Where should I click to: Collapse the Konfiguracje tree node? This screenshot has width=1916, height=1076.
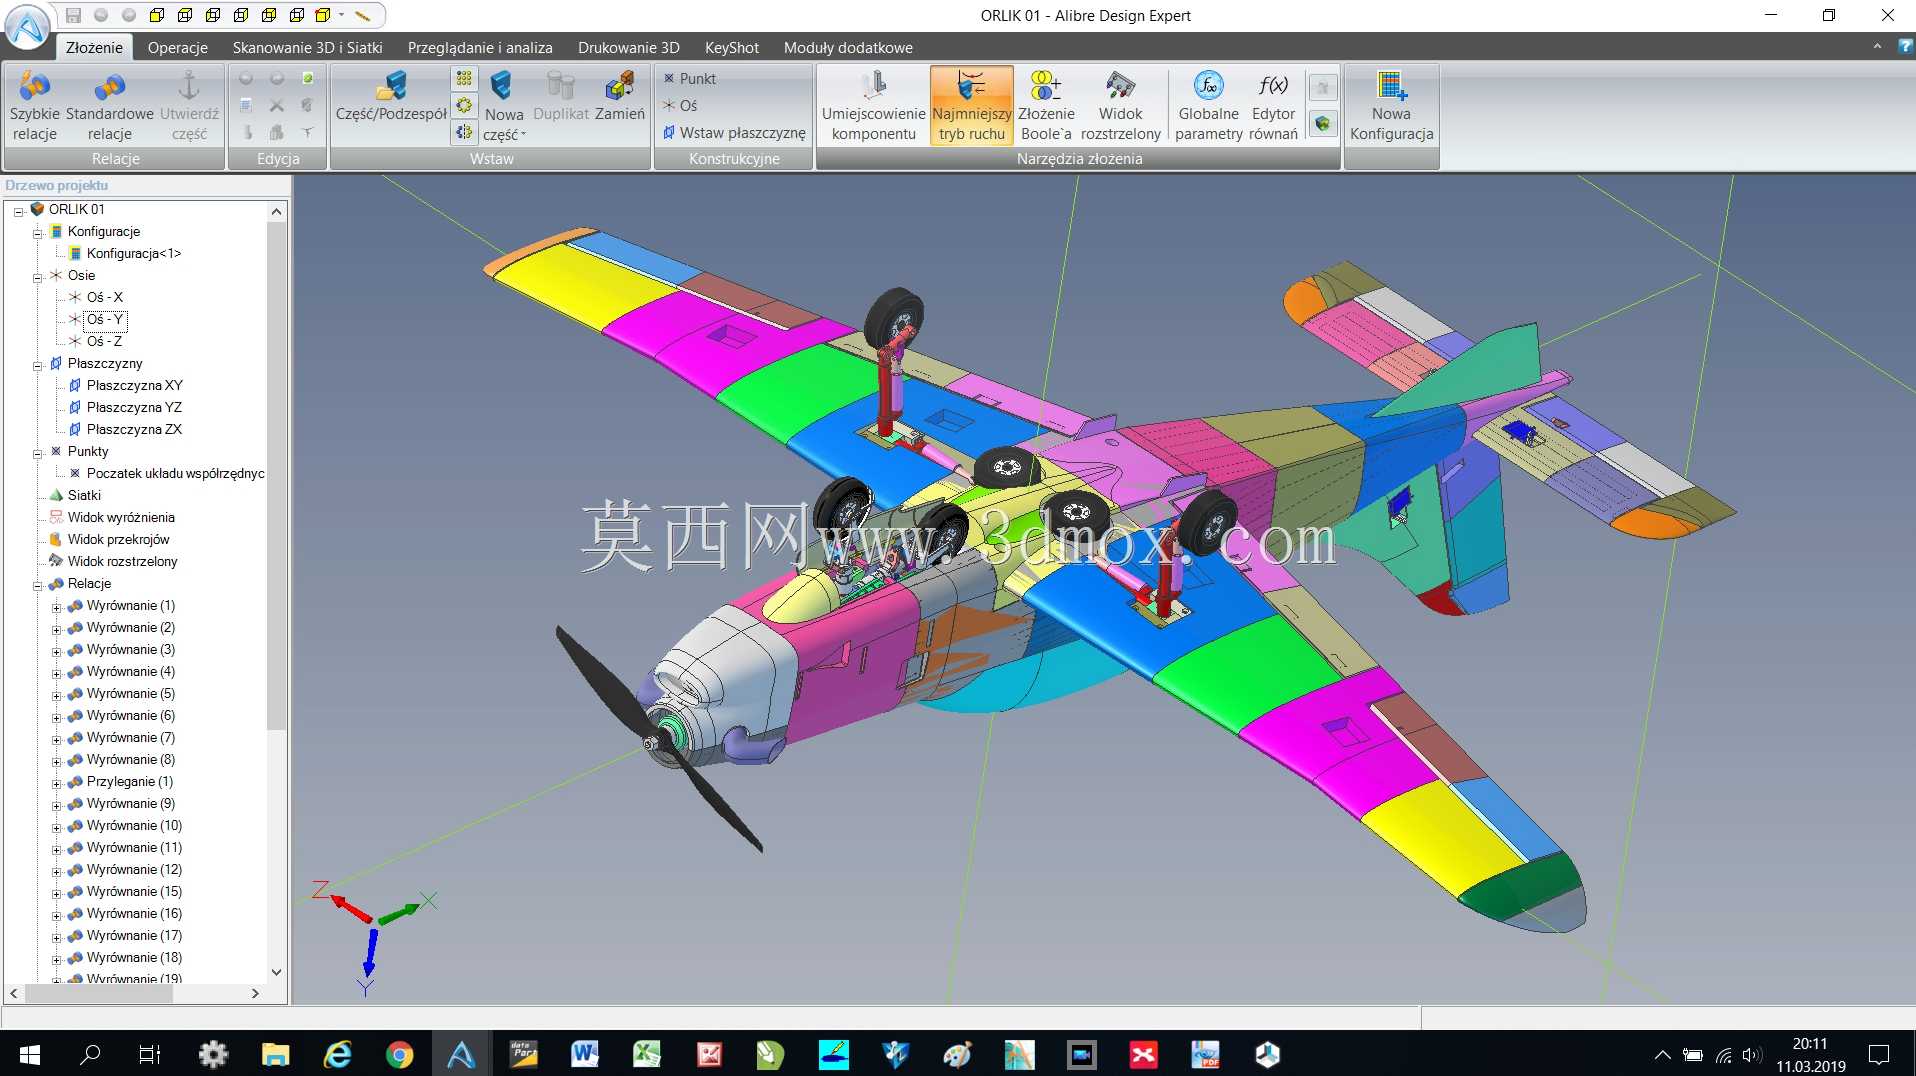point(37,232)
